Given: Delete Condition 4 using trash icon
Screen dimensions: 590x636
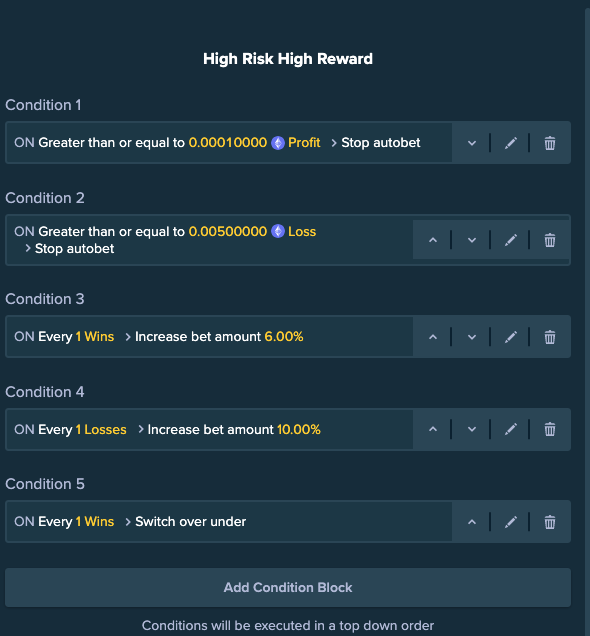Looking at the screenshot, I should (549, 429).
